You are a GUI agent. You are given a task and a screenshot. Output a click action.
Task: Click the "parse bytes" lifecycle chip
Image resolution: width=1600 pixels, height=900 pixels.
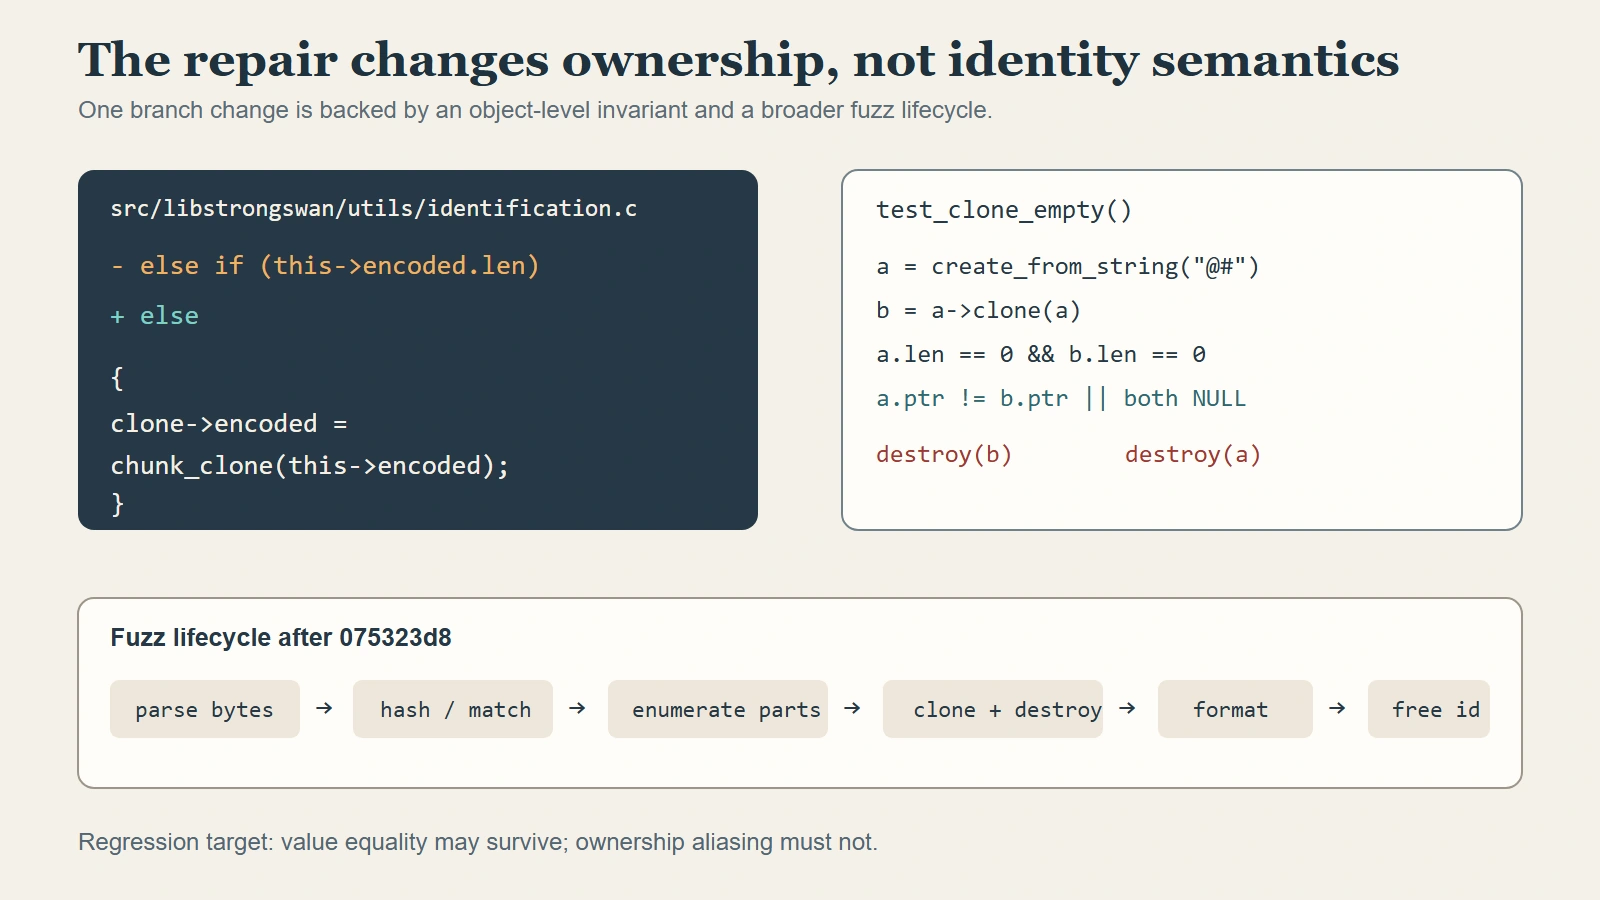tap(205, 709)
